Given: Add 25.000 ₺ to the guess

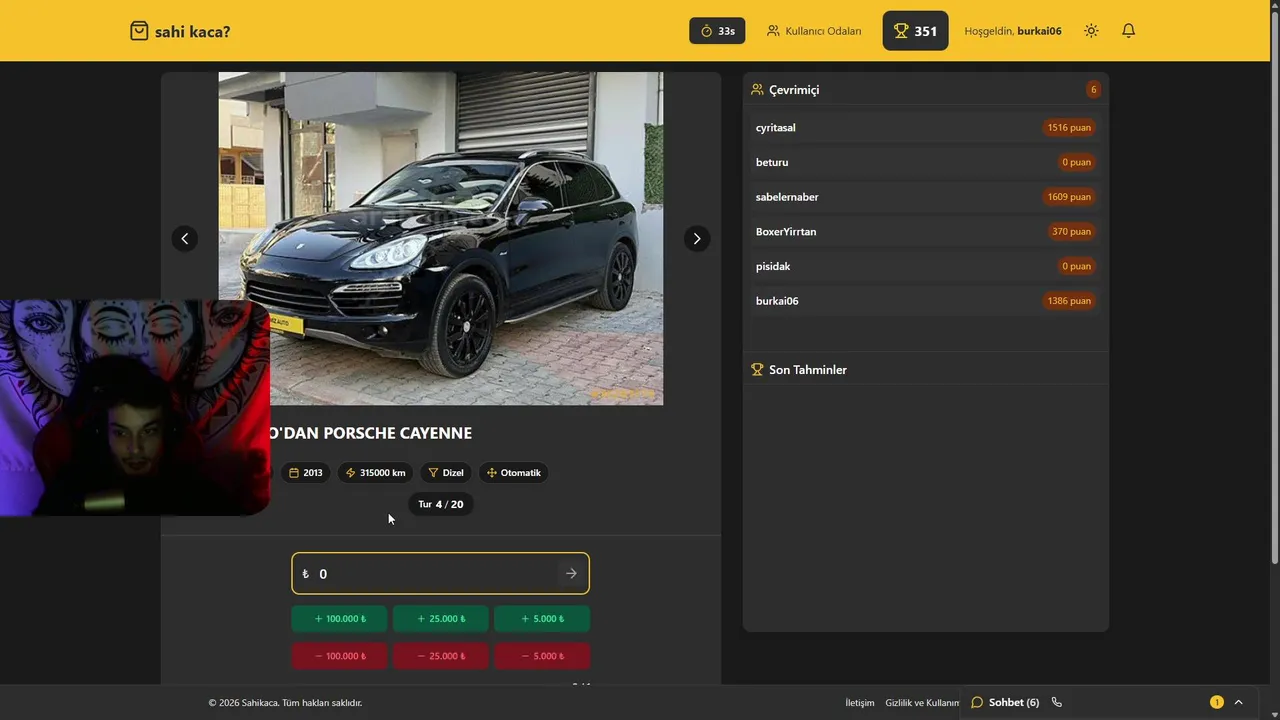Looking at the screenshot, I should point(440,619).
